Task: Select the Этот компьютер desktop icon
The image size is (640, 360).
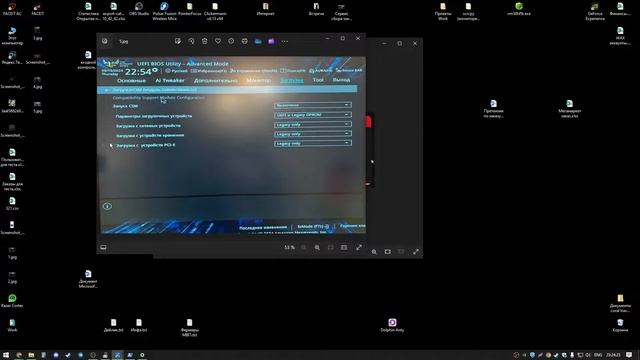Action: pos(12,36)
